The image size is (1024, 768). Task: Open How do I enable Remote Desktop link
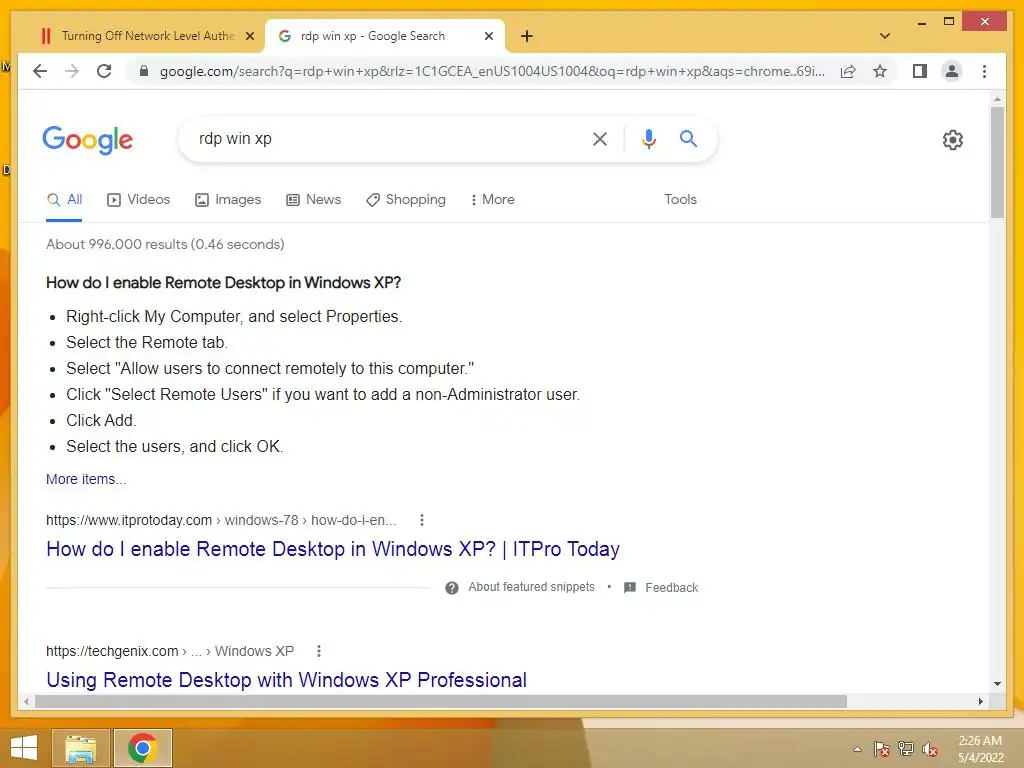[x=332, y=549]
